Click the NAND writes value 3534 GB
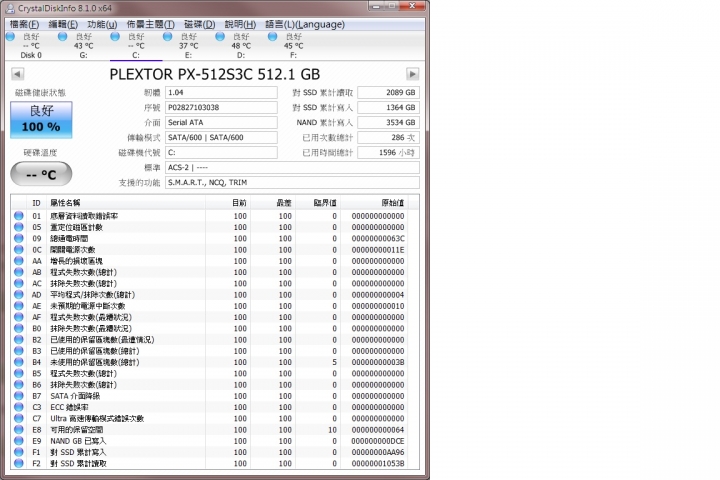Screen dimensions: 720x480 (x=388, y=123)
